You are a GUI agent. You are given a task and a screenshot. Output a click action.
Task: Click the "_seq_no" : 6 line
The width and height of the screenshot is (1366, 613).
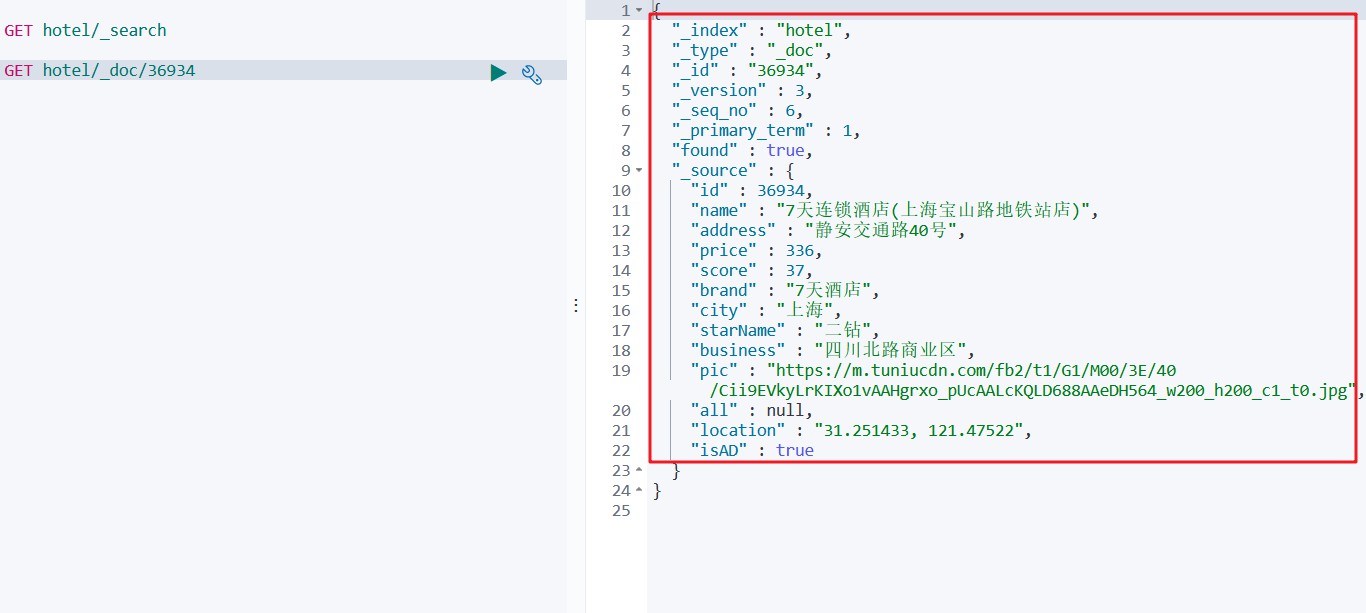737,110
